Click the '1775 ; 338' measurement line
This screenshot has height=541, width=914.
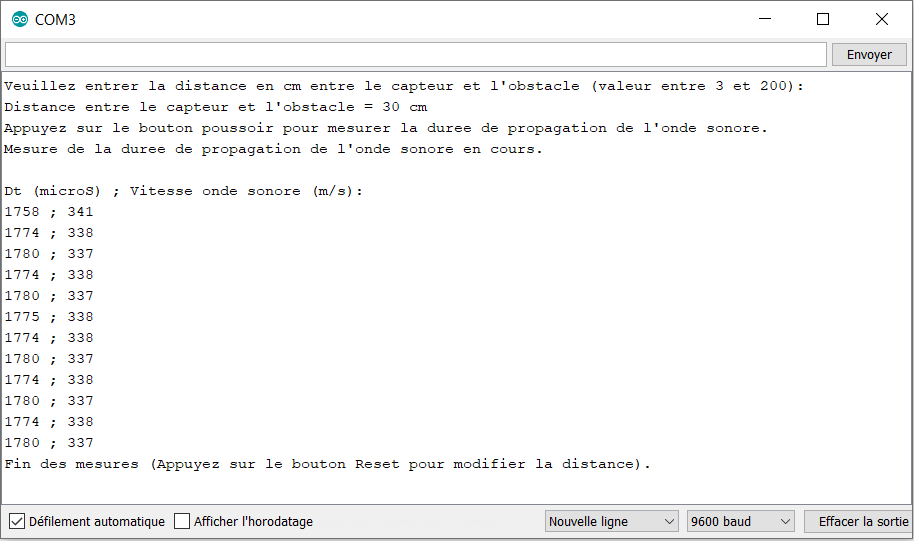49,317
